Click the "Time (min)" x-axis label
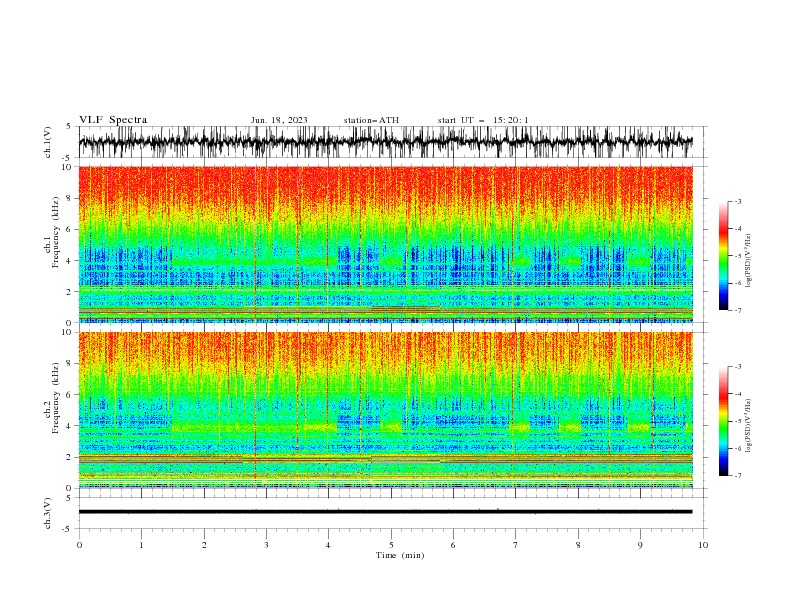The height and width of the screenshot is (612, 792). pyautogui.click(x=400, y=555)
